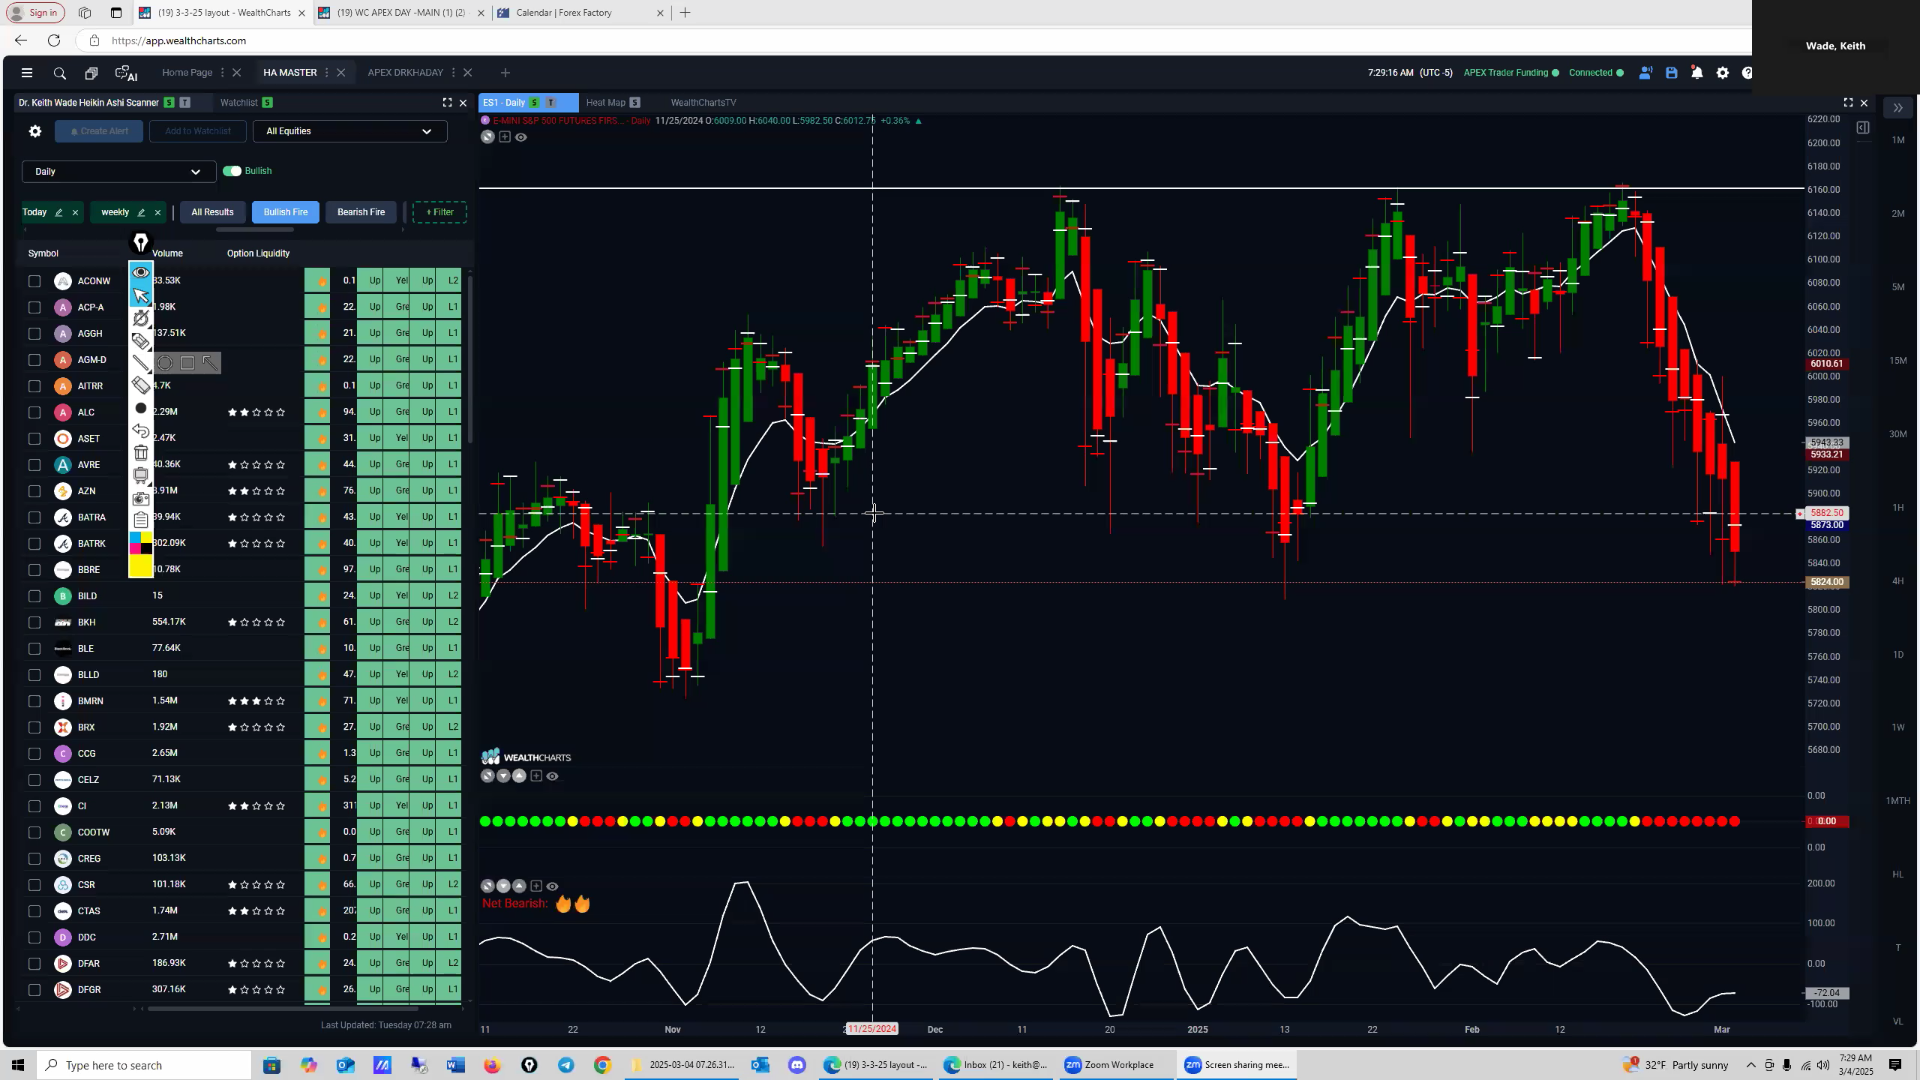Check the ACONW row checkbox
The height and width of the screenshot is (1080, 1920).
click(x=34, y=281)
